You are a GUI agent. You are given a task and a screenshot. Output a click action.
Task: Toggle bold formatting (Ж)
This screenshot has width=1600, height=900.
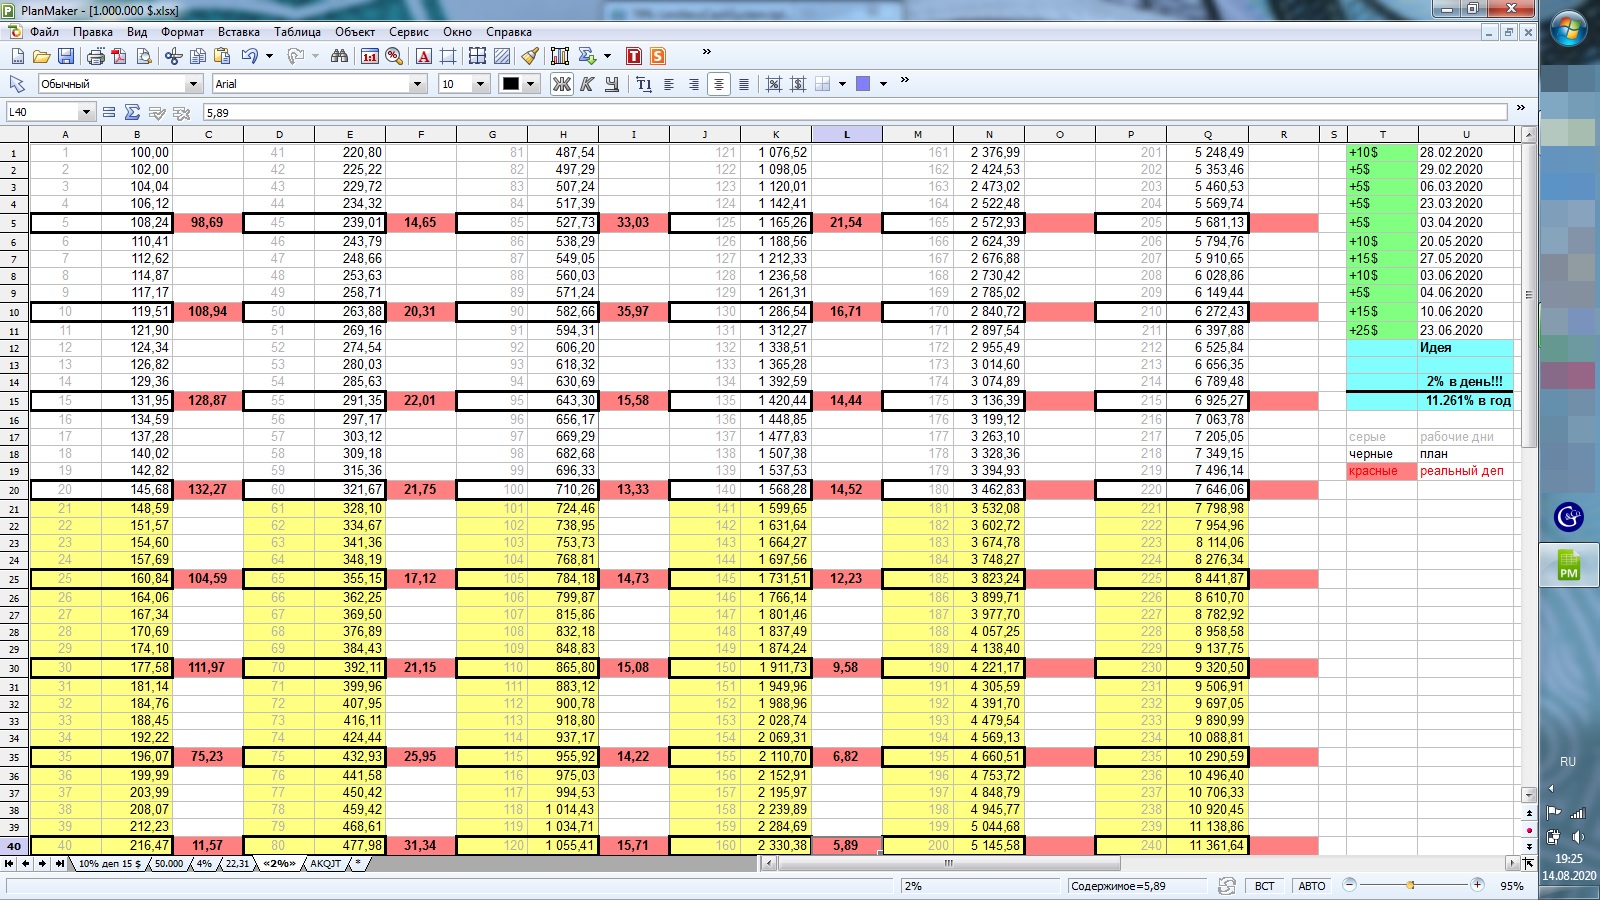pos(561,84)
